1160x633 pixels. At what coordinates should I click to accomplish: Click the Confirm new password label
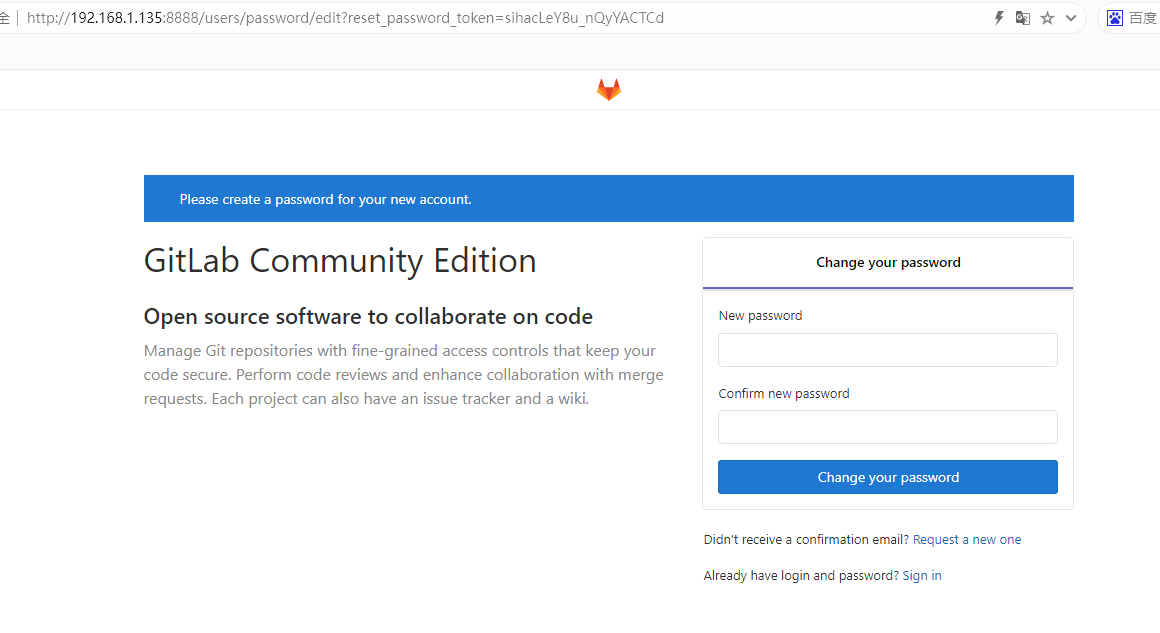(784, 394)
